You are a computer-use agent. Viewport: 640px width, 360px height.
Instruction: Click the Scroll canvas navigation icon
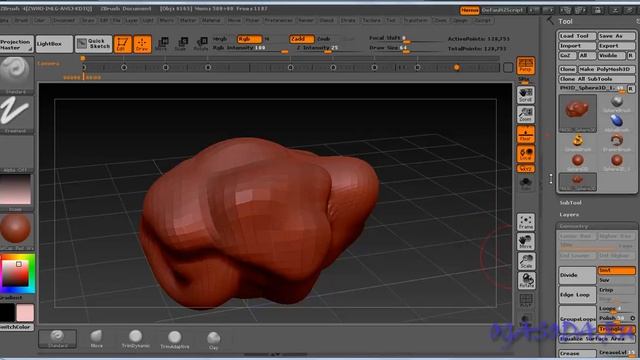526,95
